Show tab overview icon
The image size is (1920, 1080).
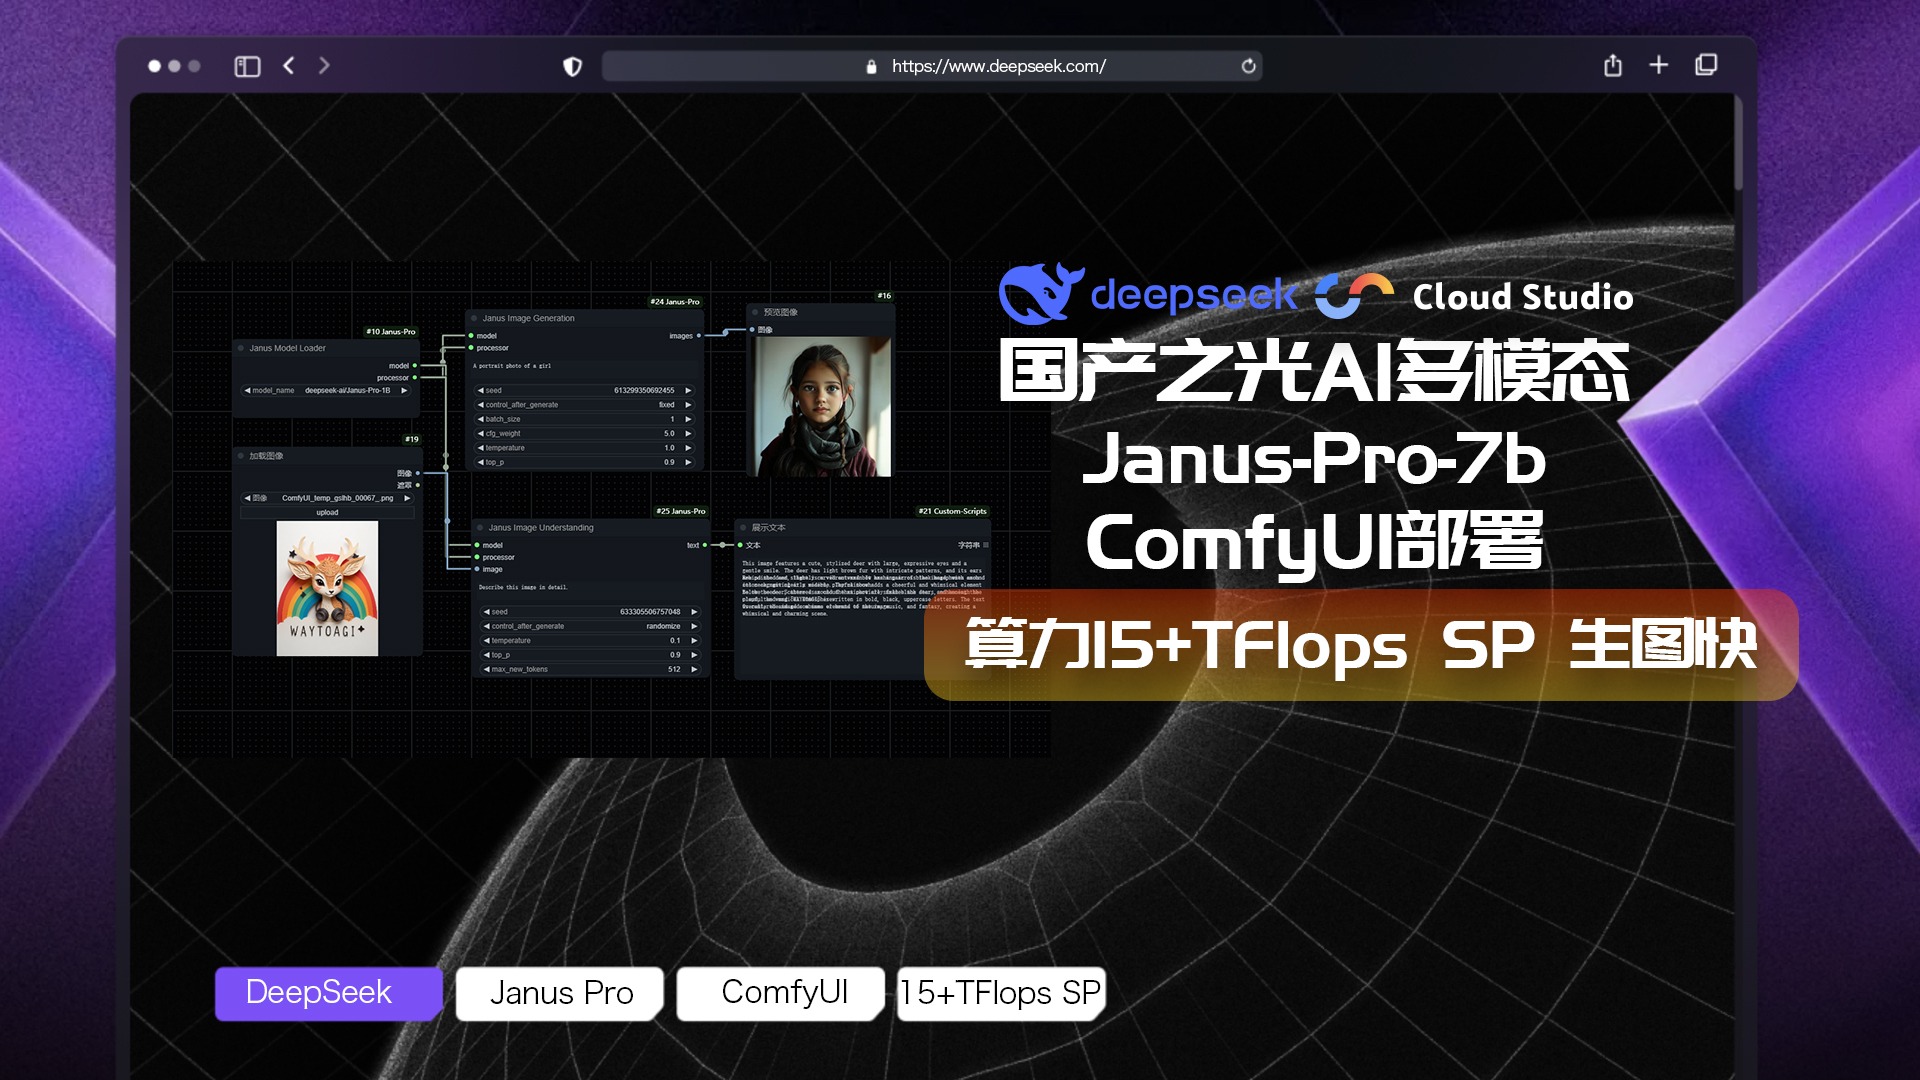1707,65
